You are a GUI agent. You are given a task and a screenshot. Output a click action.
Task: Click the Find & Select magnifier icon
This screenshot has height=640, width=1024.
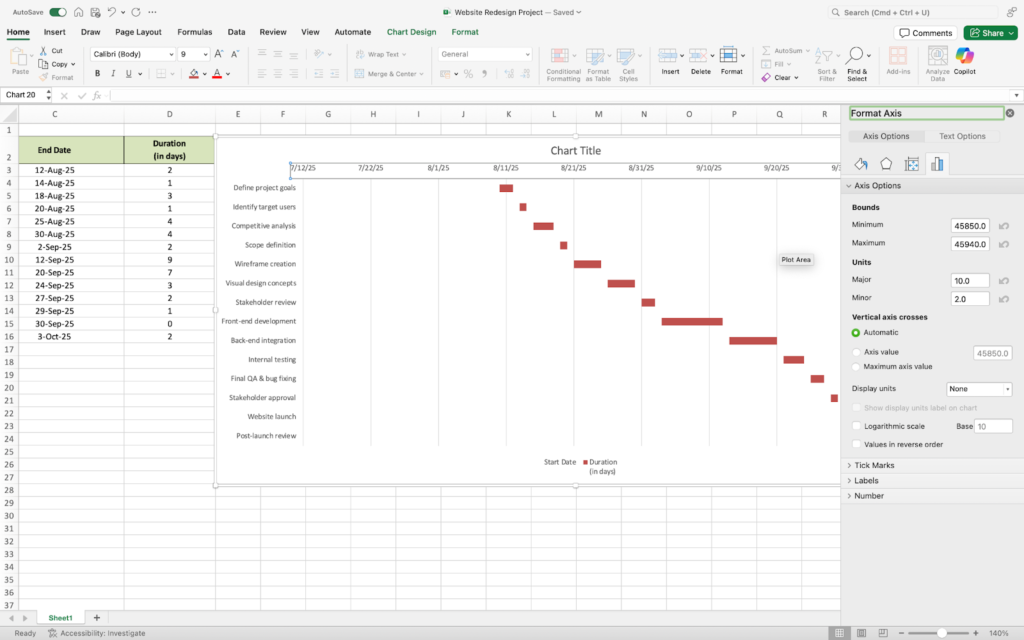click(x=856, y=56)
